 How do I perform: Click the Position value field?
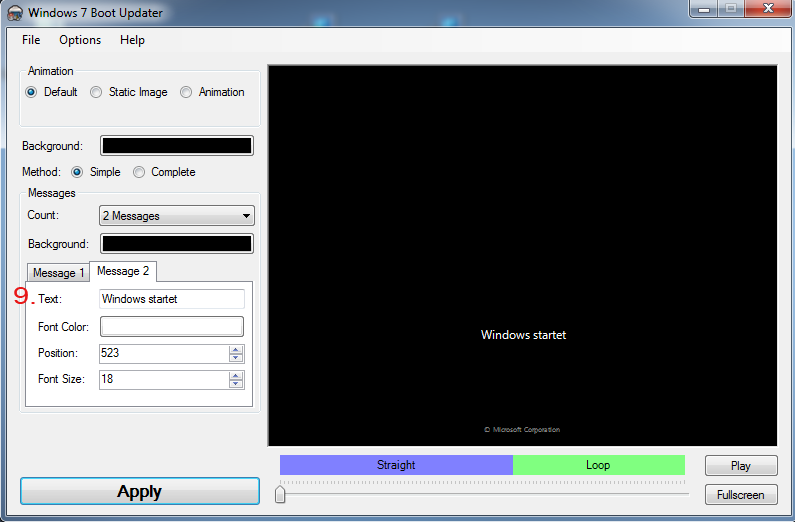coord(164,353)
